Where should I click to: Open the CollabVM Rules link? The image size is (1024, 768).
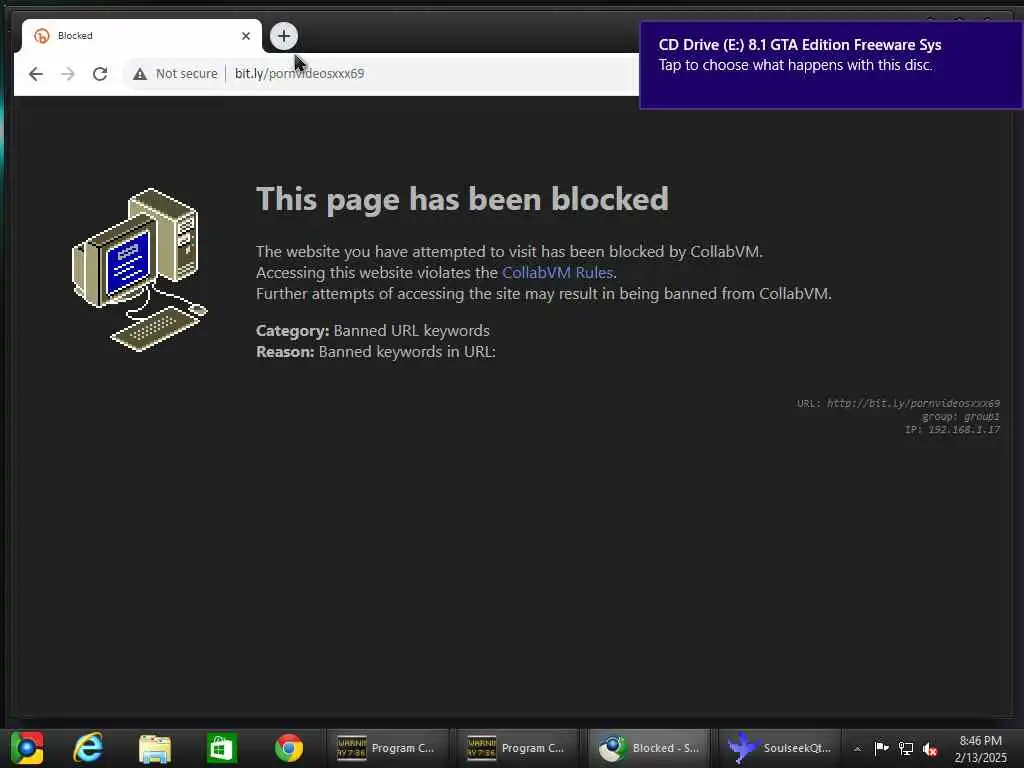(x=557, y=272)
